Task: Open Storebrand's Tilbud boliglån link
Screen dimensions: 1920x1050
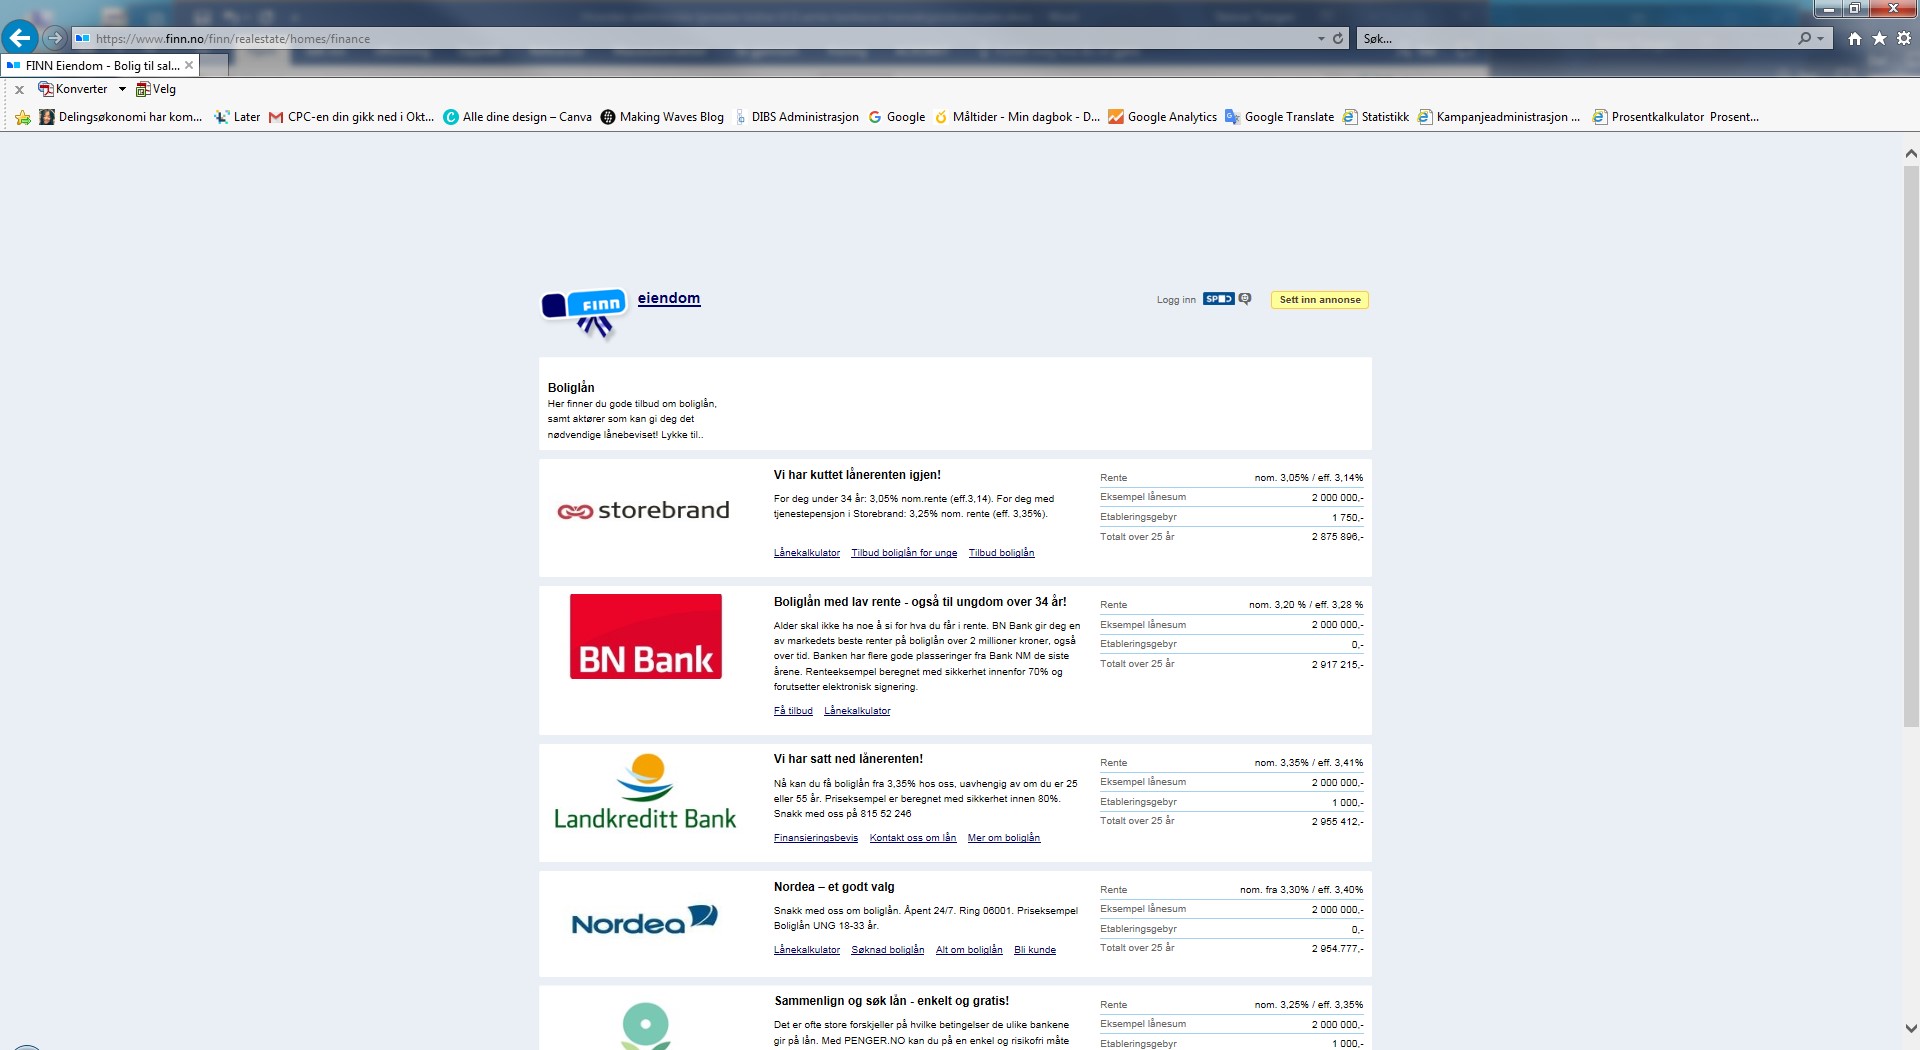Action: point(1001,553)
